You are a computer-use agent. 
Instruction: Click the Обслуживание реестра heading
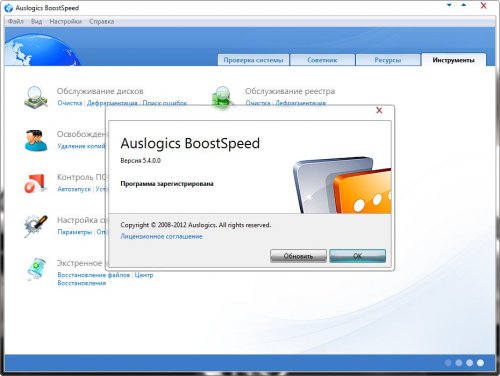290,91
